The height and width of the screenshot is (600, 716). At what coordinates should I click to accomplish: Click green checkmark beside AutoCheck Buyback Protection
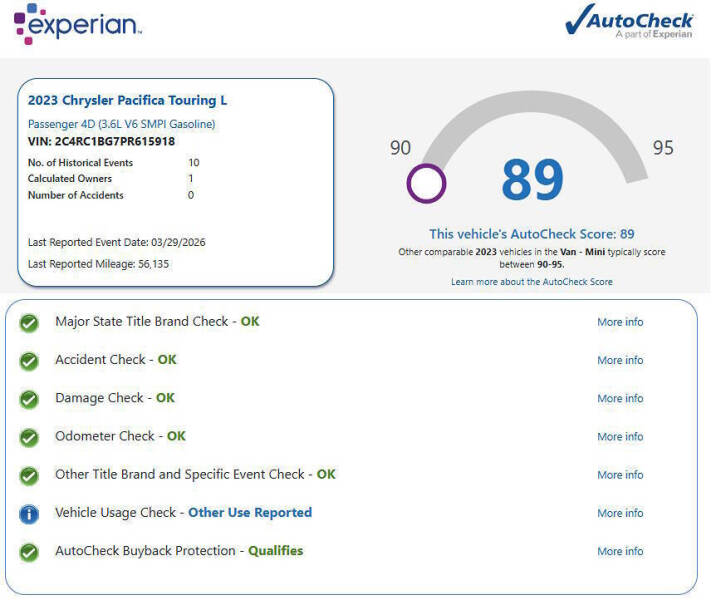coord(29,552)
